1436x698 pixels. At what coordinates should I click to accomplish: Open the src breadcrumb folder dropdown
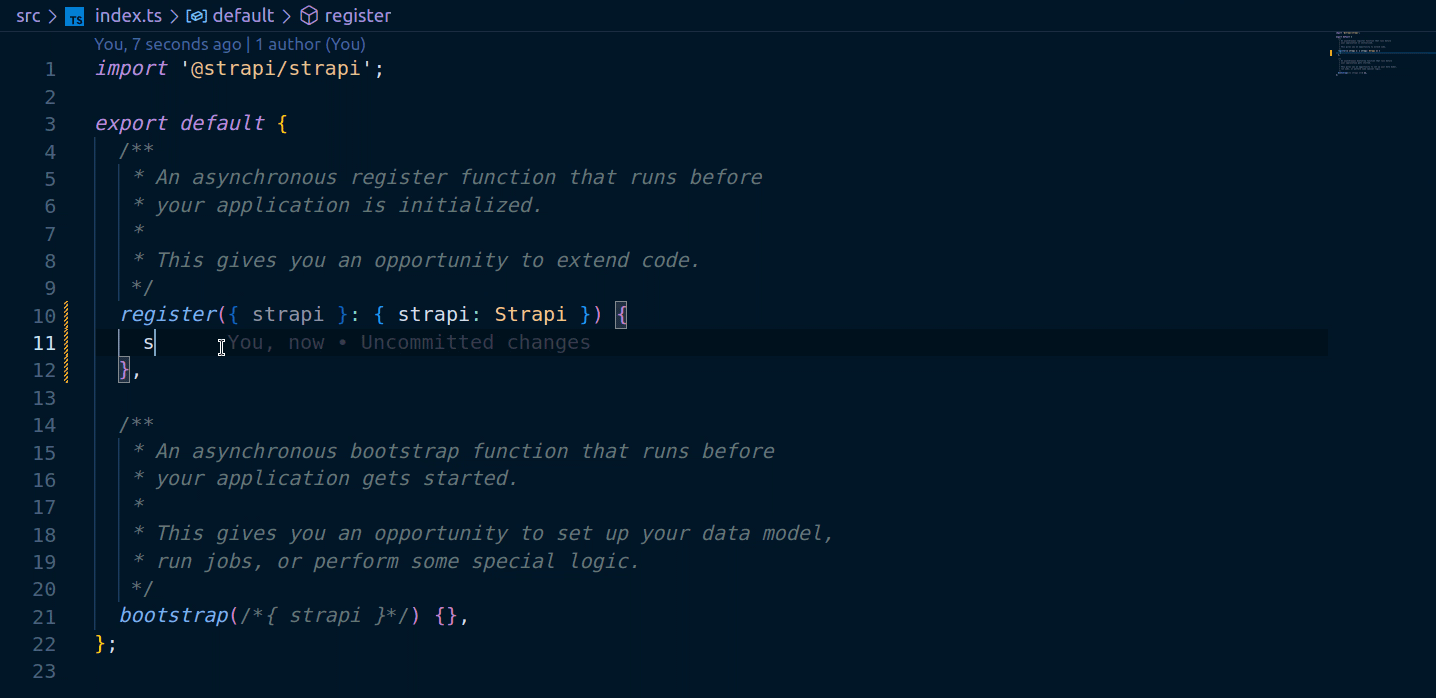(27, 16)
